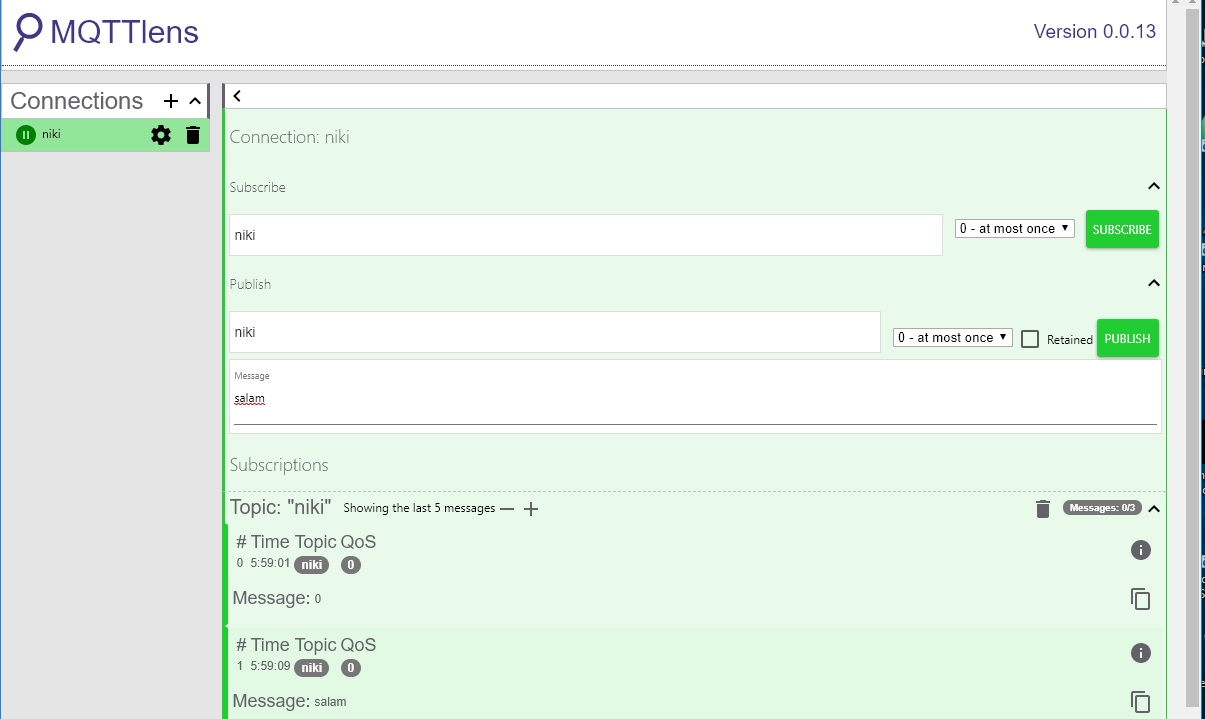
Task: Open settings gear for niki connection
Action: 161,135
